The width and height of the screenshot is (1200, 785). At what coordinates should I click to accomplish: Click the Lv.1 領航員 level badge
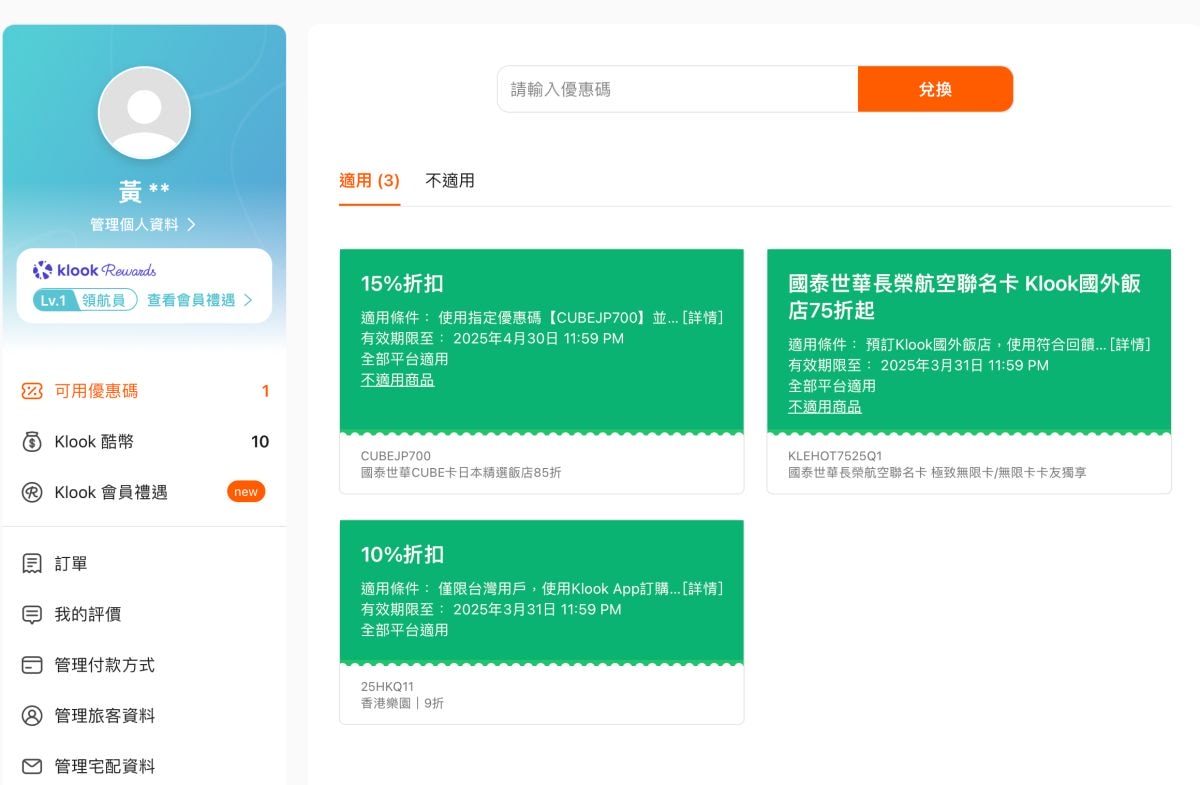click(85, 300)
